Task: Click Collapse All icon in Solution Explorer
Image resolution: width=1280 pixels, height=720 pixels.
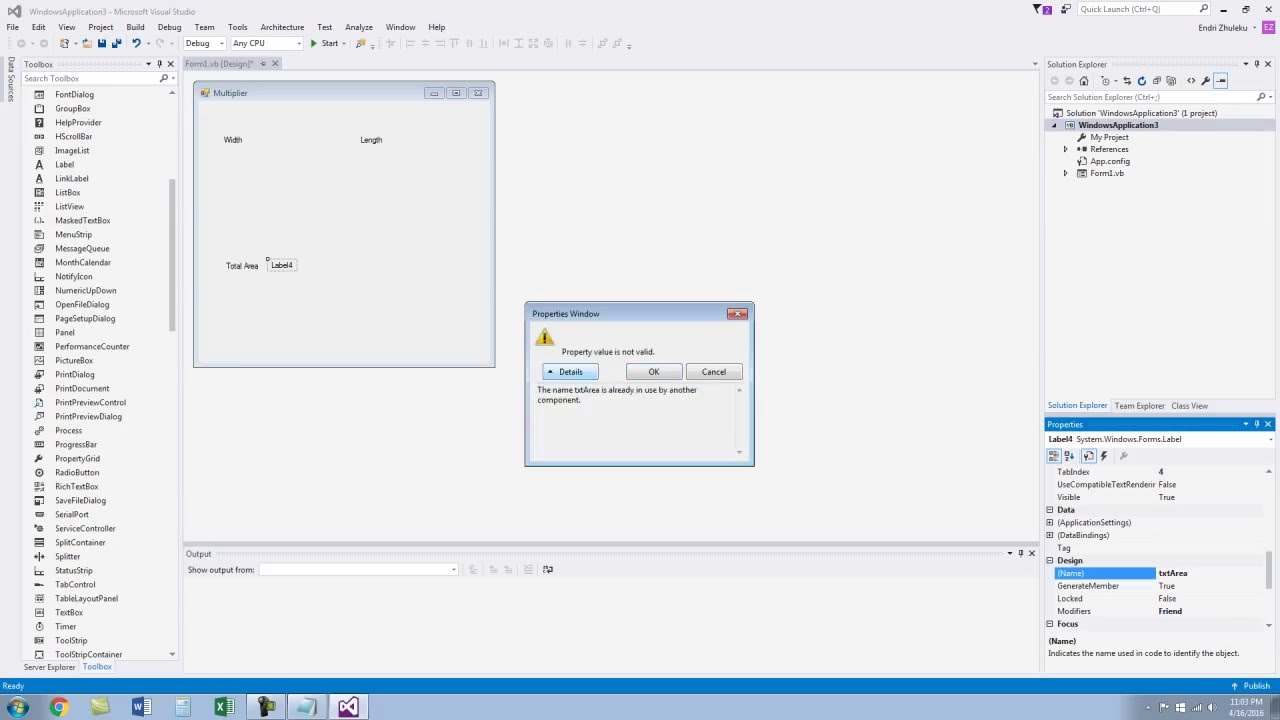Action: [x=1157, y=81]
